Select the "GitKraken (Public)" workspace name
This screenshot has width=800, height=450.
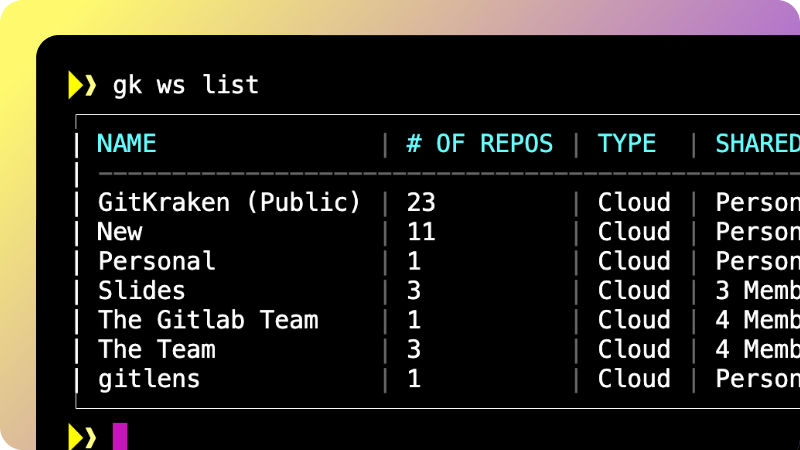(x=229, y=203)
